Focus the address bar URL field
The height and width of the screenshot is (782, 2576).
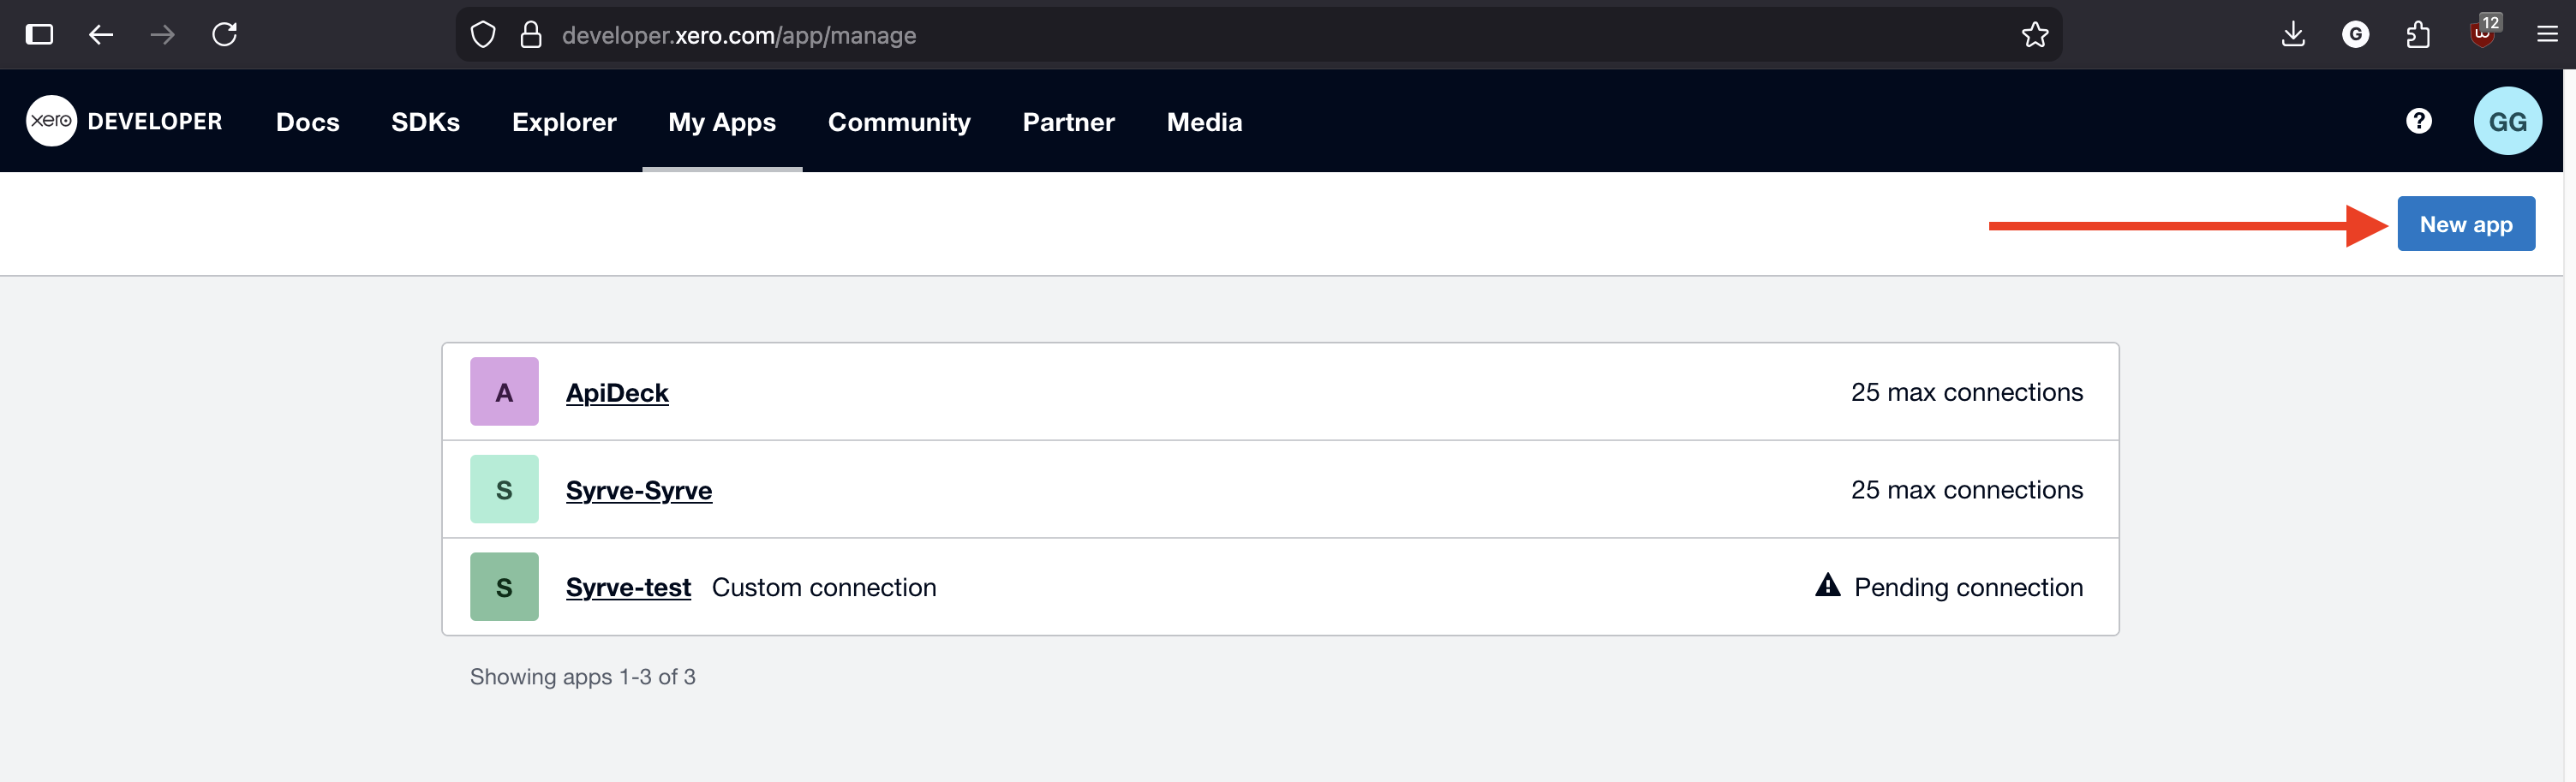[1259, 35]
